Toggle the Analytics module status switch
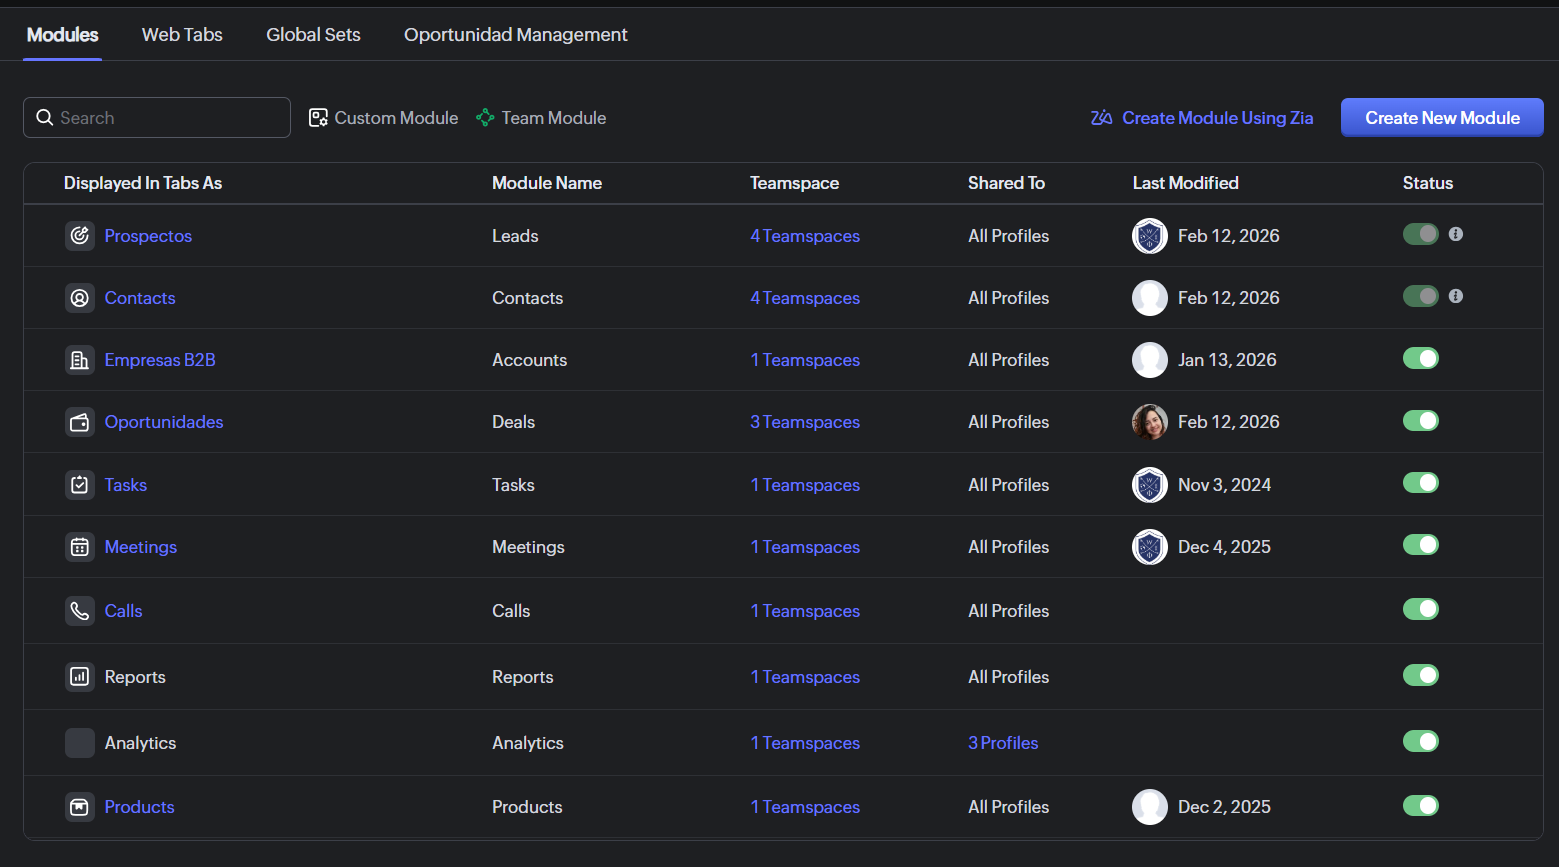This screenshot has width=1559, height=867. pyautogui.click(x=1420, y=741)
